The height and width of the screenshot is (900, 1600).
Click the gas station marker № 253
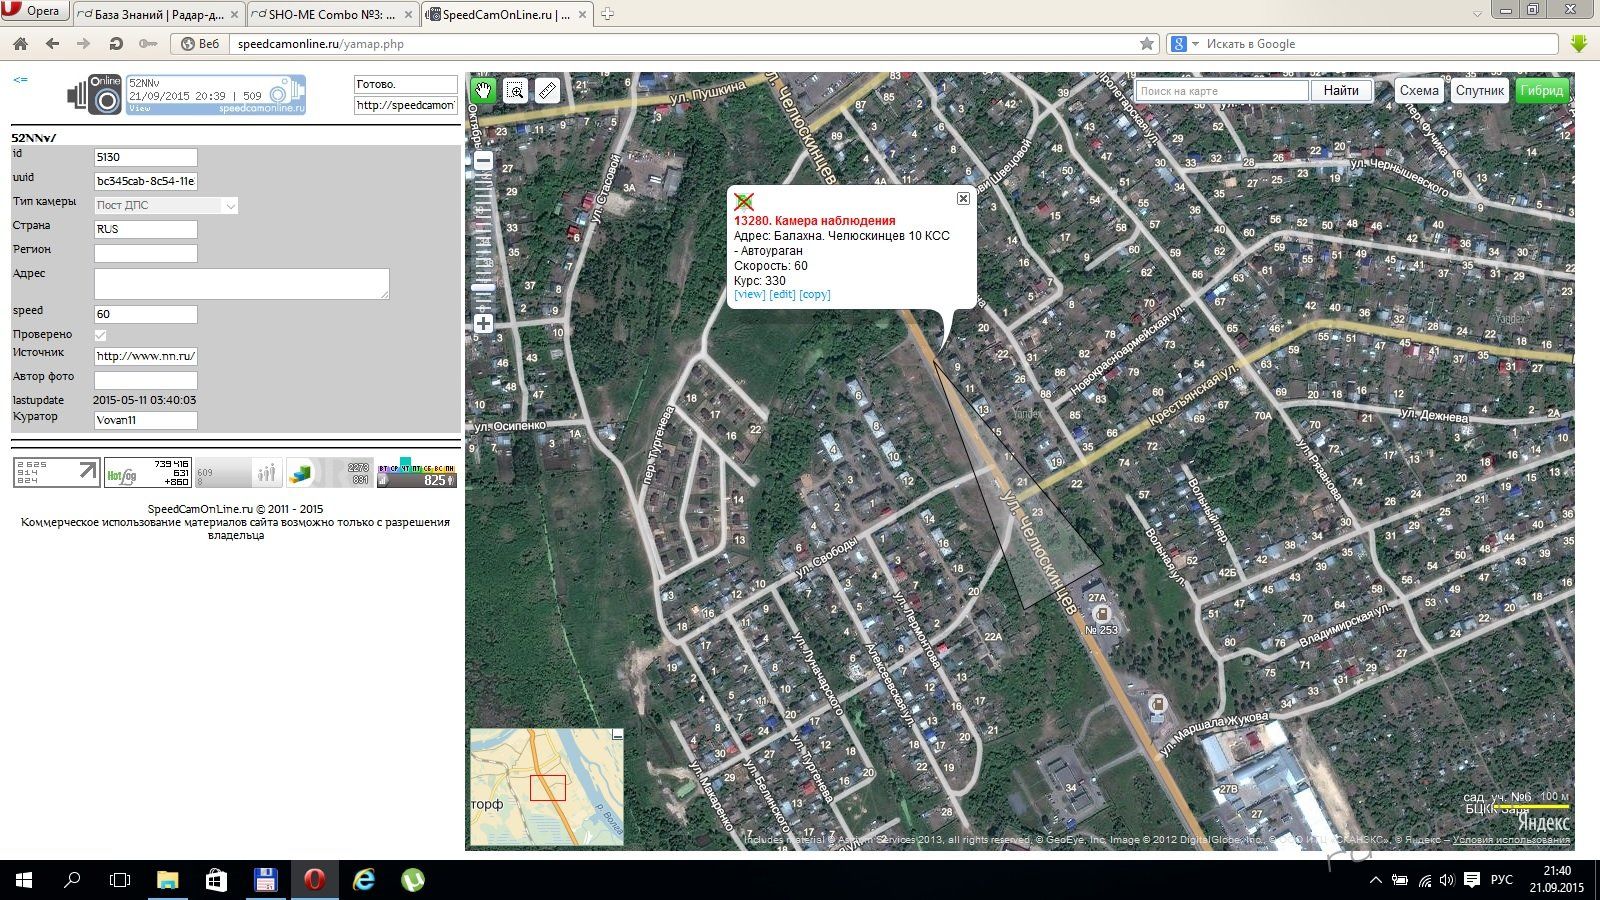(x=1101, y=614)
